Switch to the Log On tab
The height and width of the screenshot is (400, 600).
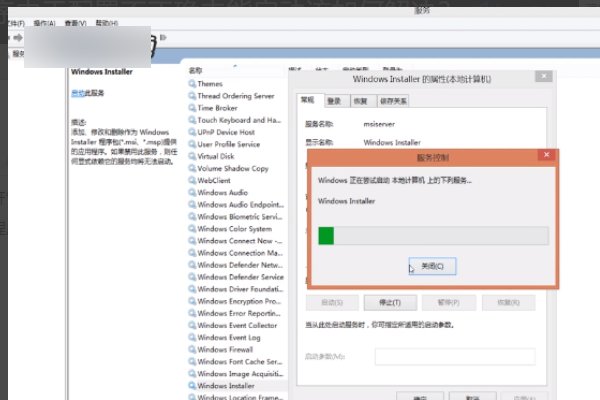pos(335,101)
